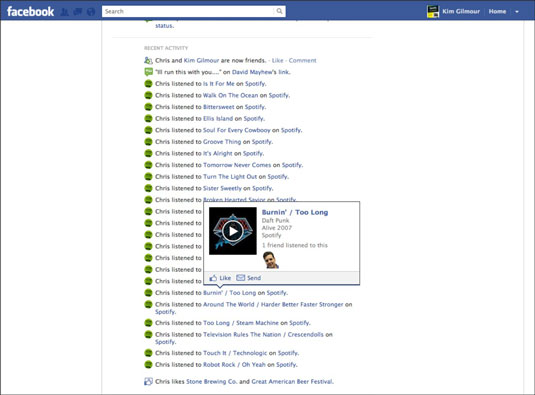Click likes icon beside Stone Brewing Co.
535x395 pixels.
coord(148,381)
